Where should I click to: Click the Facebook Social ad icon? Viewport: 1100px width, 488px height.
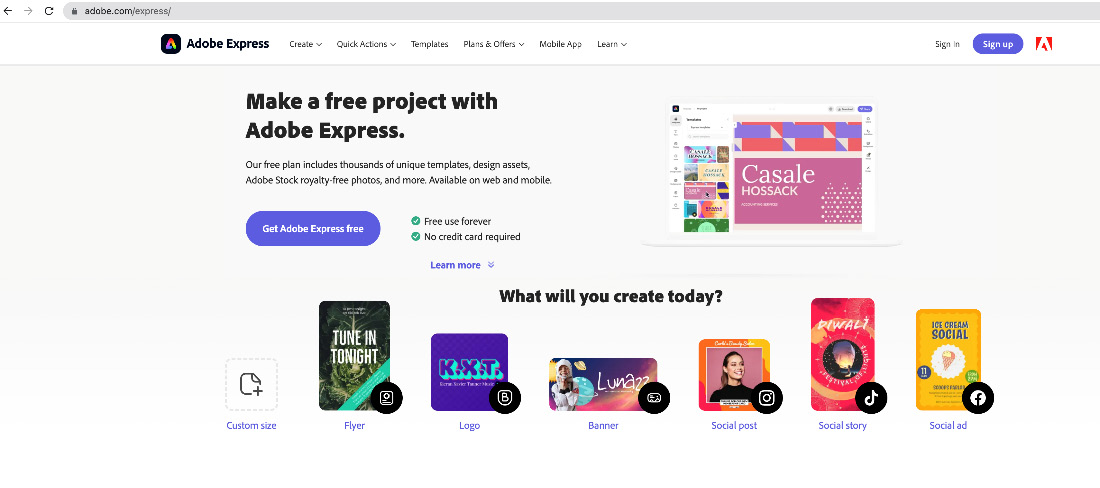(977, 398)
